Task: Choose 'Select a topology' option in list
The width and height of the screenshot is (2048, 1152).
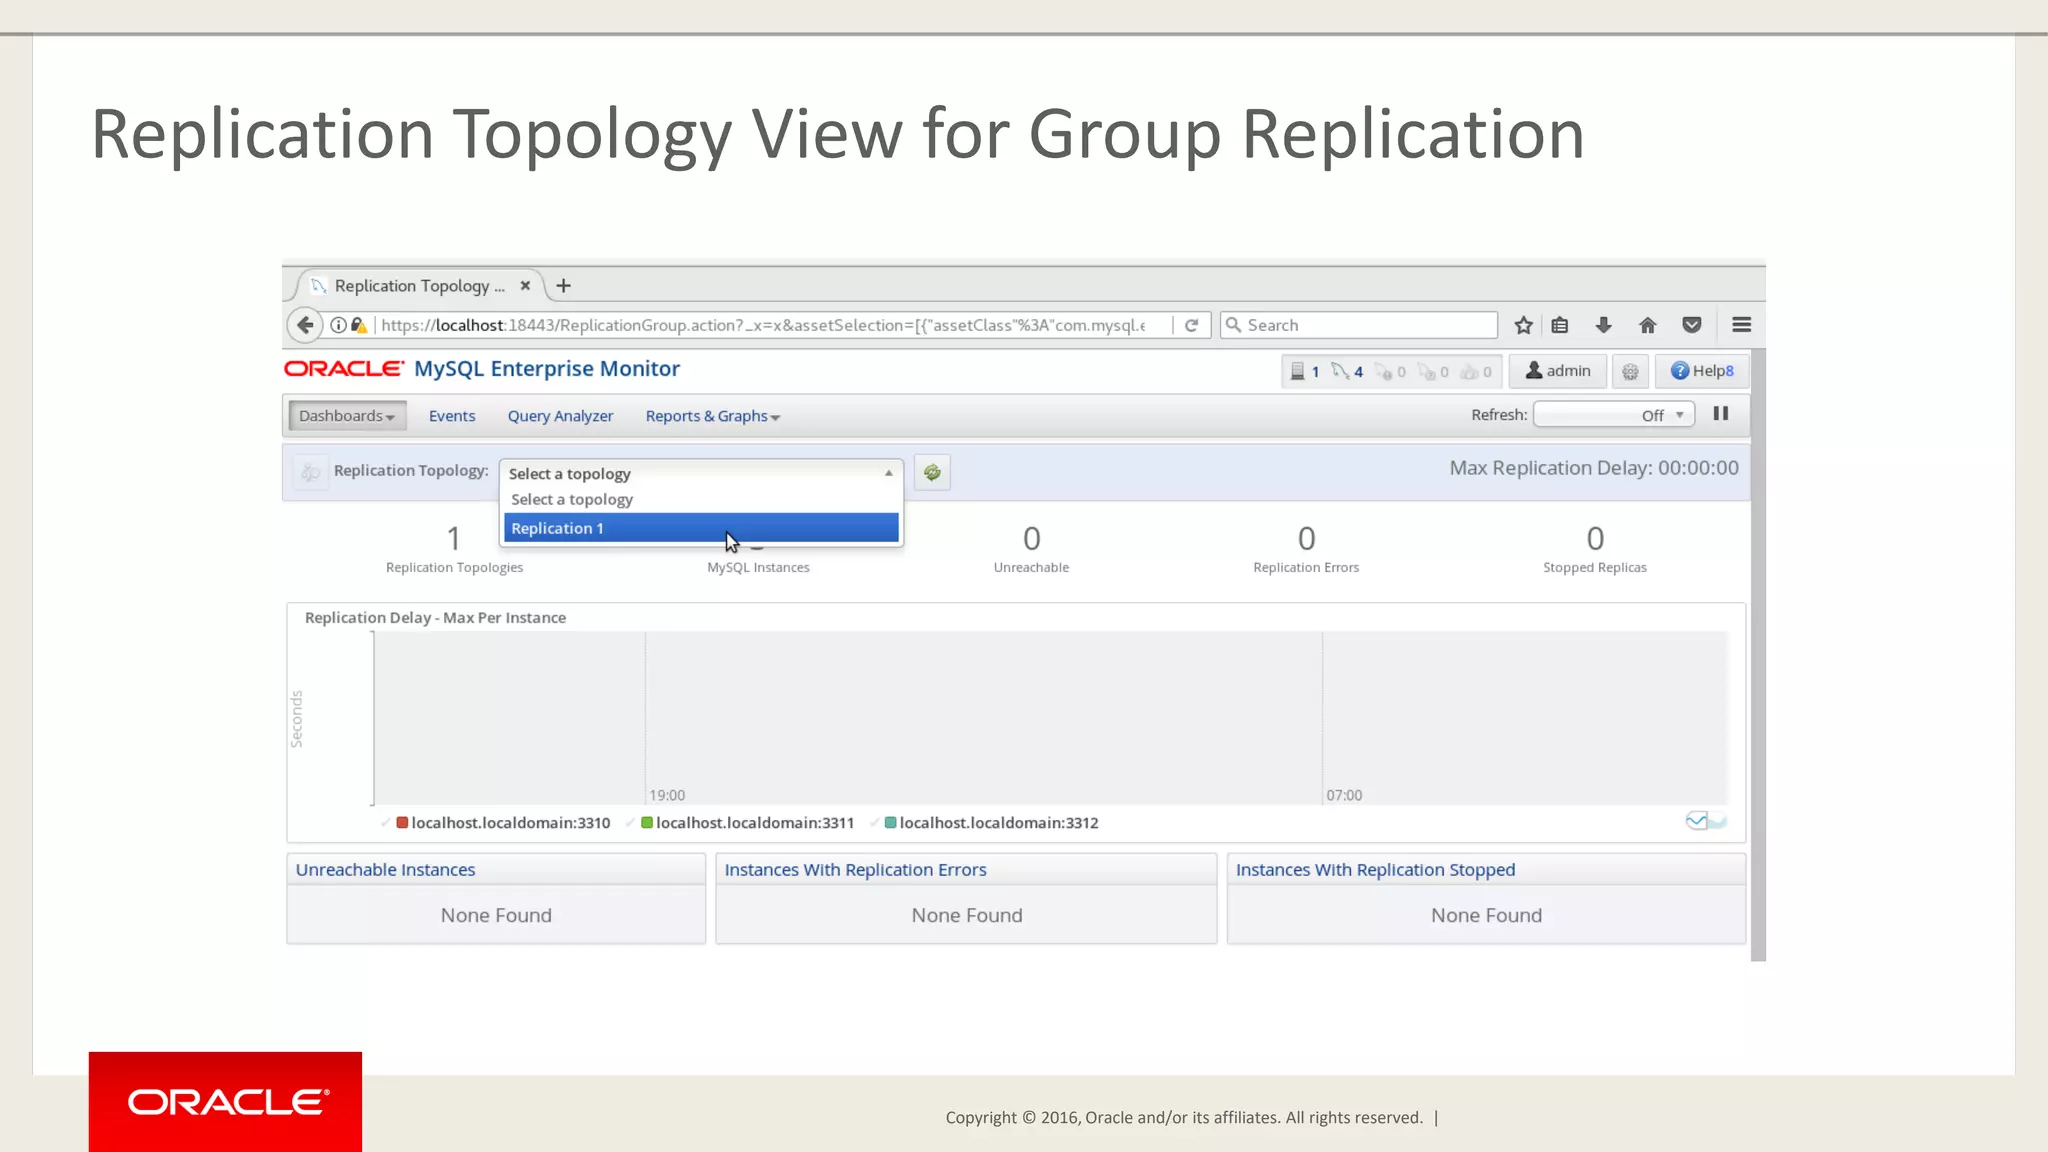Action: (701, 499)
